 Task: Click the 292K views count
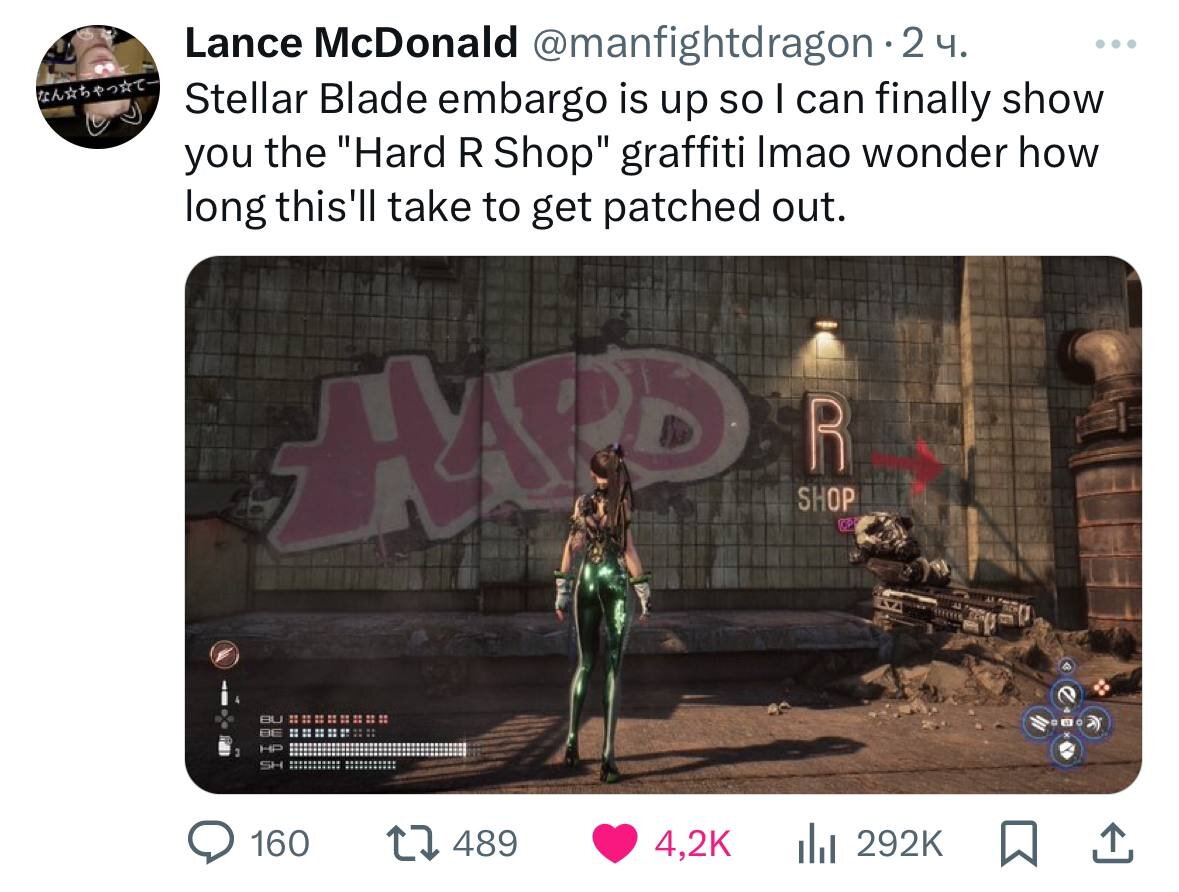click(x=899, y=844)
